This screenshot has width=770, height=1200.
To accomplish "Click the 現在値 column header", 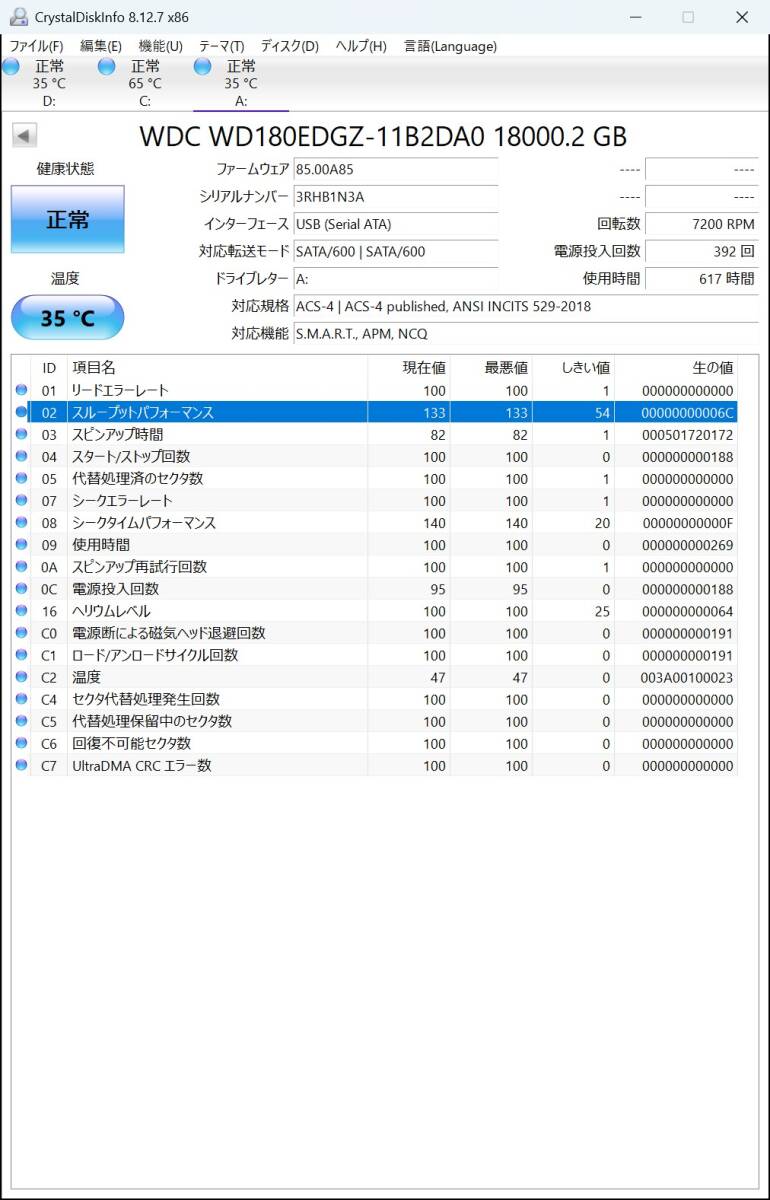I will tap(408, 368).
